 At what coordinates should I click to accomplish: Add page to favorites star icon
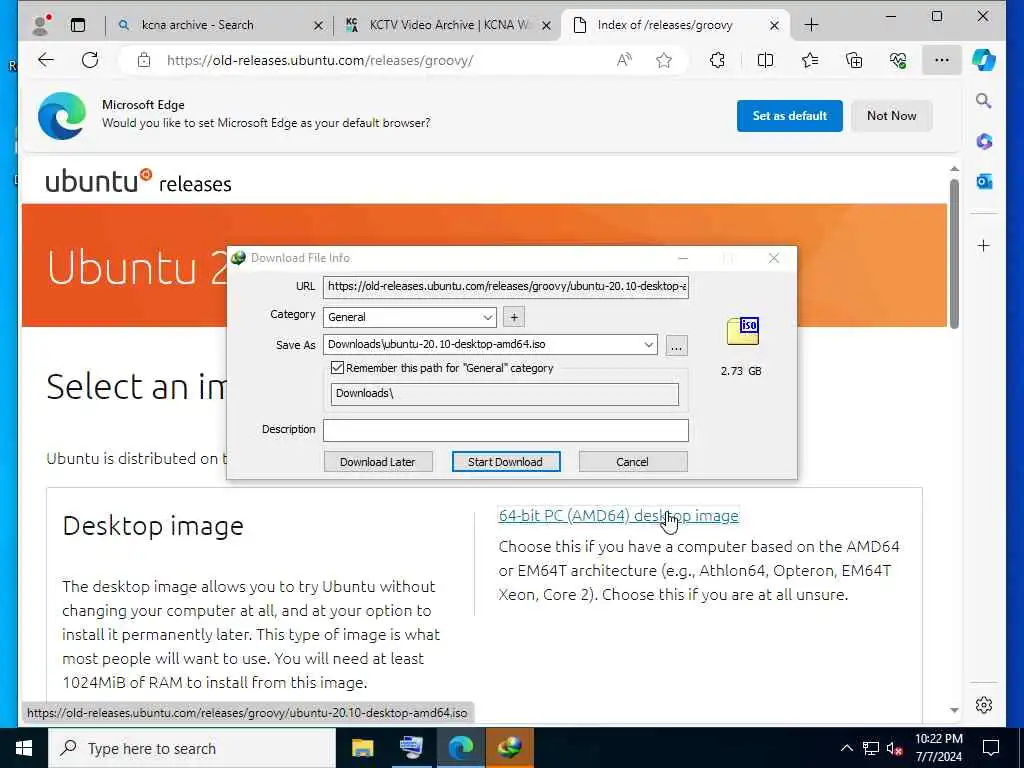click(664, 61)
